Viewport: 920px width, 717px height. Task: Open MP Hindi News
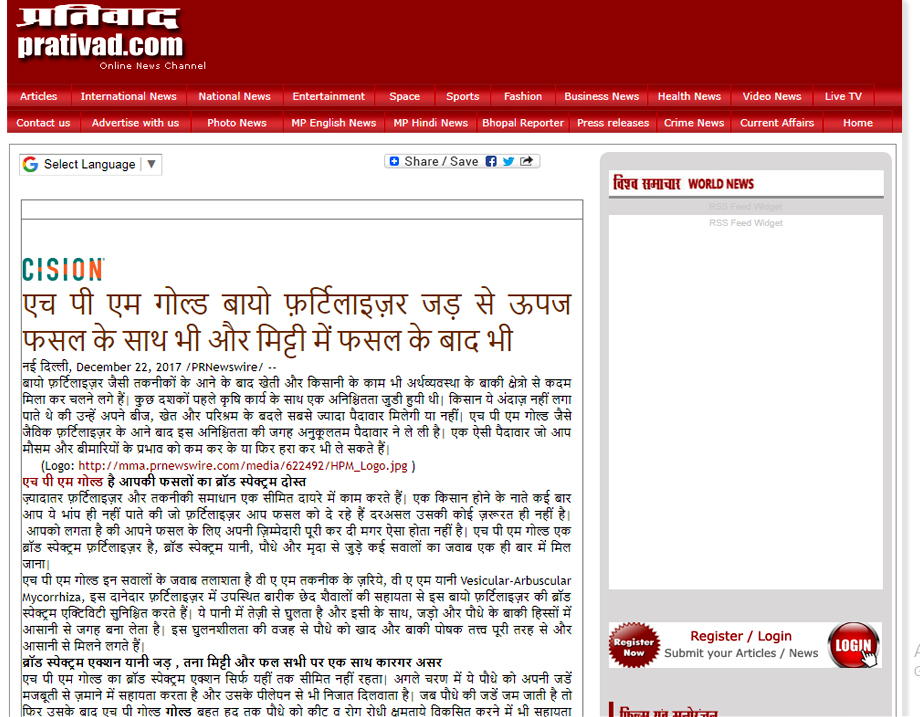point(431,123)
